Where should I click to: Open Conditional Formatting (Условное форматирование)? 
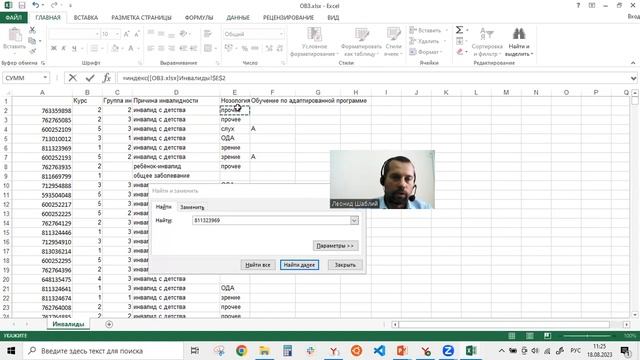click(314, 42)
